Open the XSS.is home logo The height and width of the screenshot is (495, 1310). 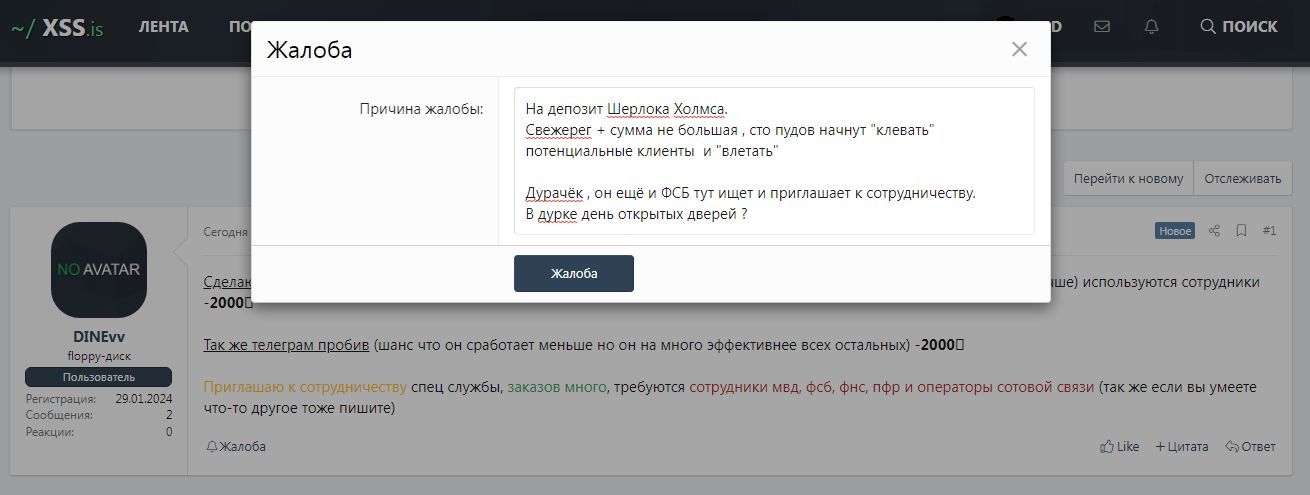pyautogui.click(x=58, y=28)
